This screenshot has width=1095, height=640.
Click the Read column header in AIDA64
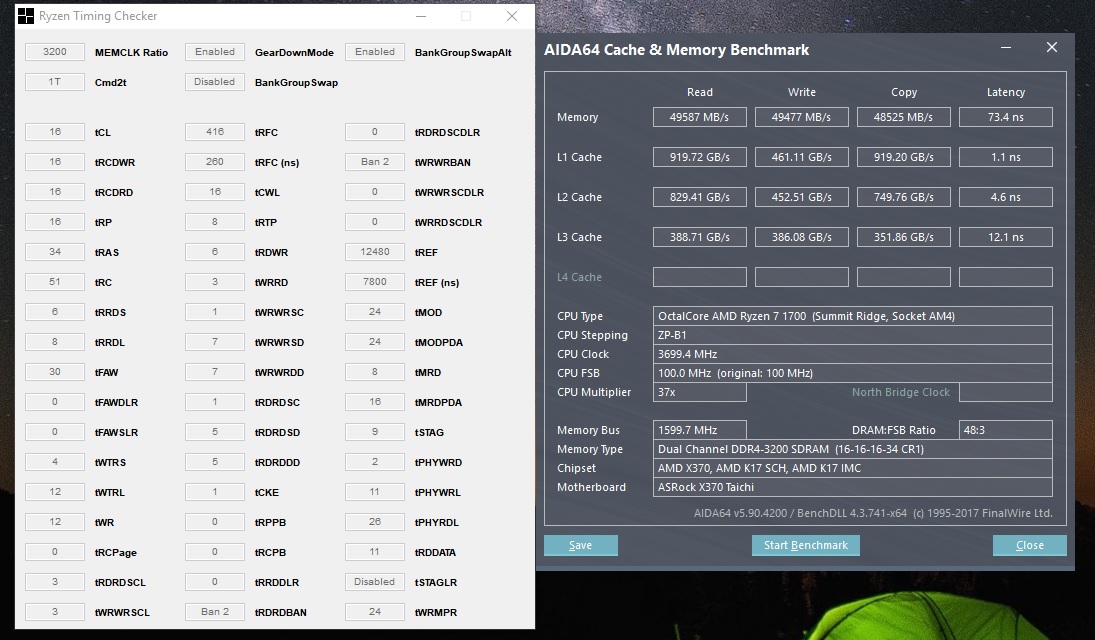click(700, 92)
